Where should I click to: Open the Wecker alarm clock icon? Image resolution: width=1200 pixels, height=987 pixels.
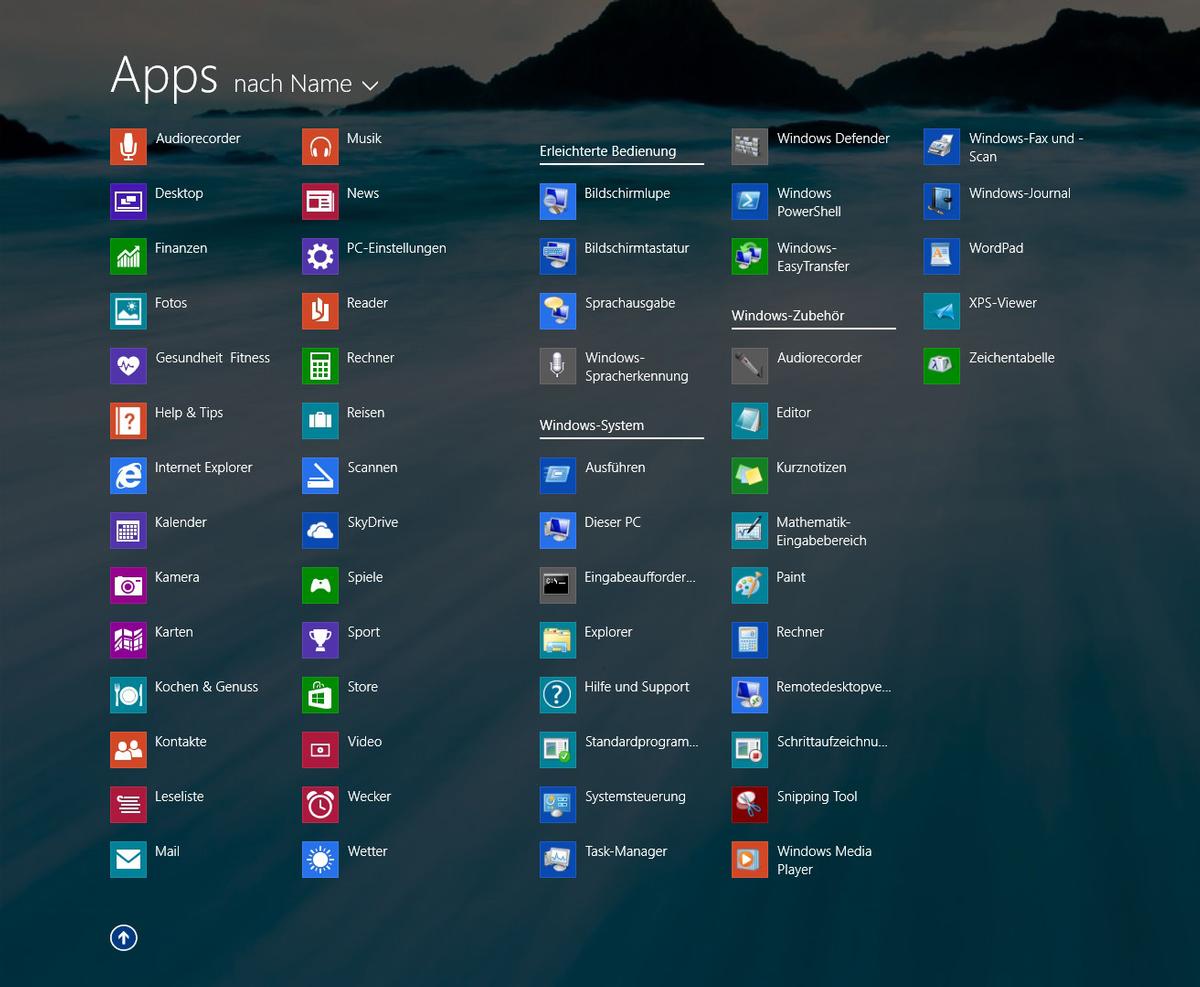click(x=320, y=807)
